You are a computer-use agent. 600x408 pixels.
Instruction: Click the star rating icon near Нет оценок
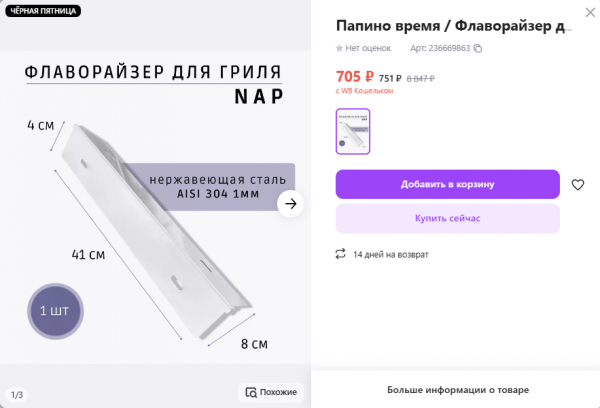(x=340, y=48)
